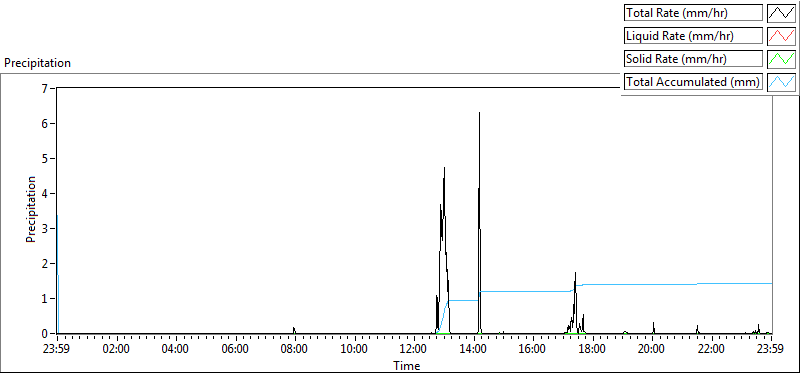Select the Total Accumulated (mm) legend label

tap(693, 82)
